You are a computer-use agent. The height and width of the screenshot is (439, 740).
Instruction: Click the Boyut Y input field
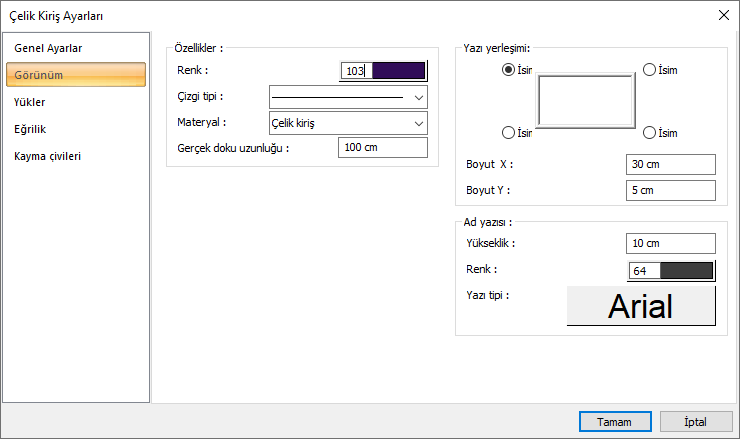coord(671,190)
